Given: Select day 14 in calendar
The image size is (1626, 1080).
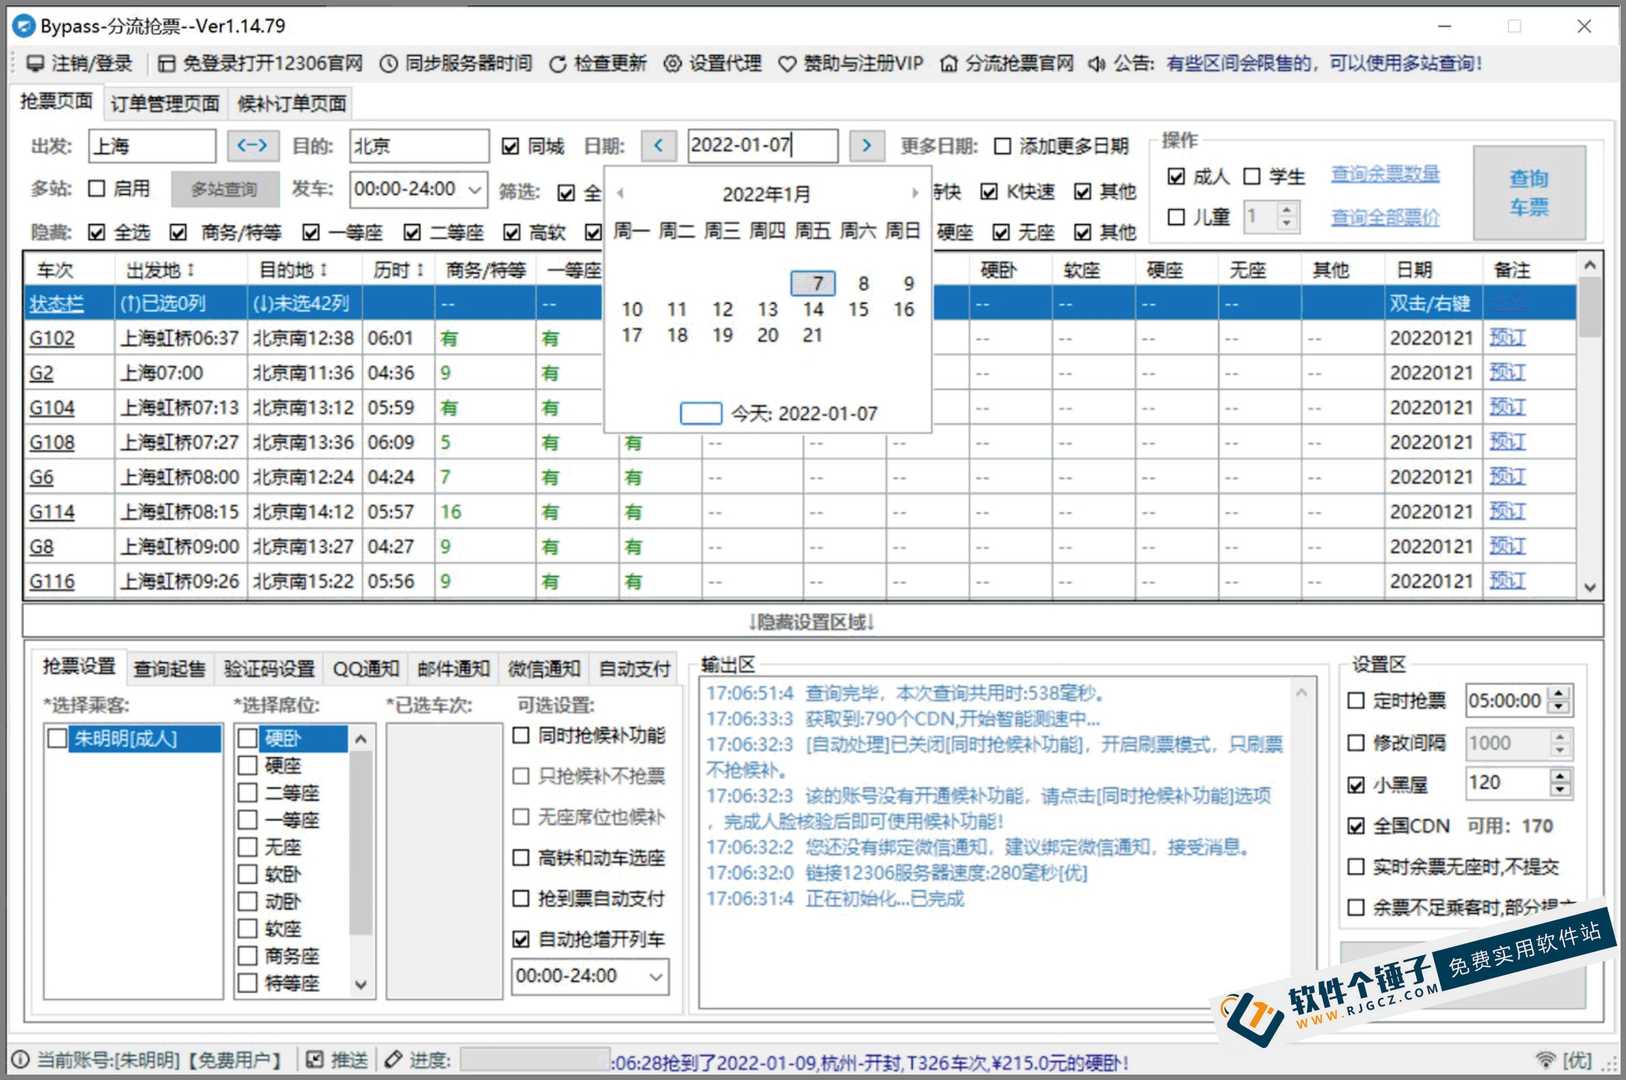Looking at the screenshot, I should 813,309.
